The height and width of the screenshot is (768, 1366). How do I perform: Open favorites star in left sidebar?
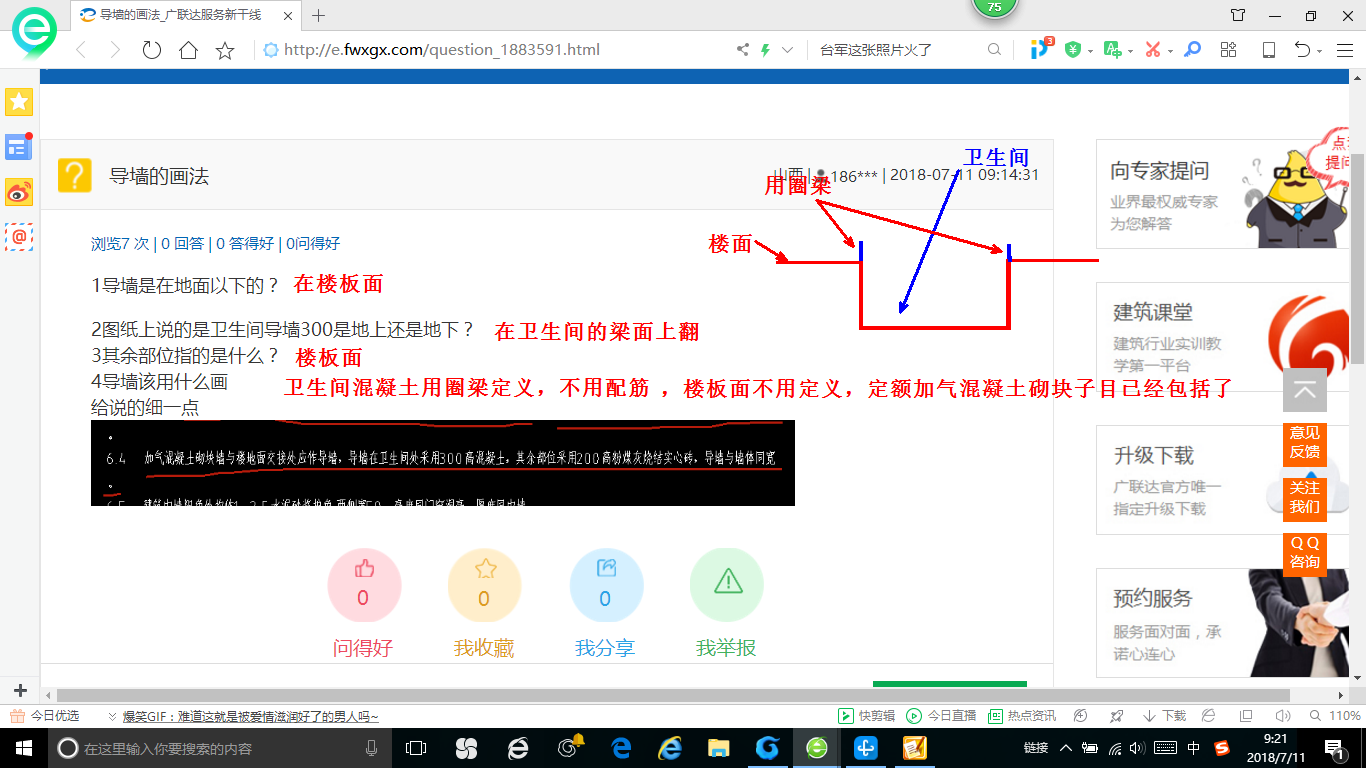point(19,102)
